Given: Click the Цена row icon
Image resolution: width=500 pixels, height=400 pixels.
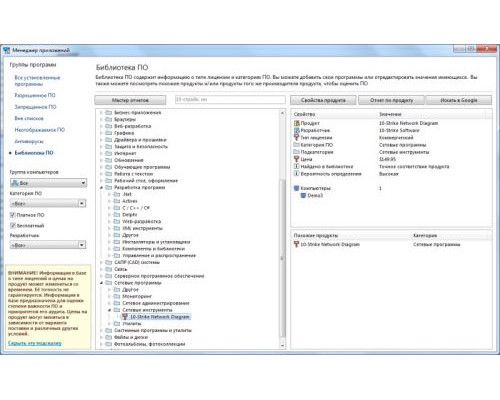Looking at the screenshot, I should pyautogui.click(x=296, y=159).
